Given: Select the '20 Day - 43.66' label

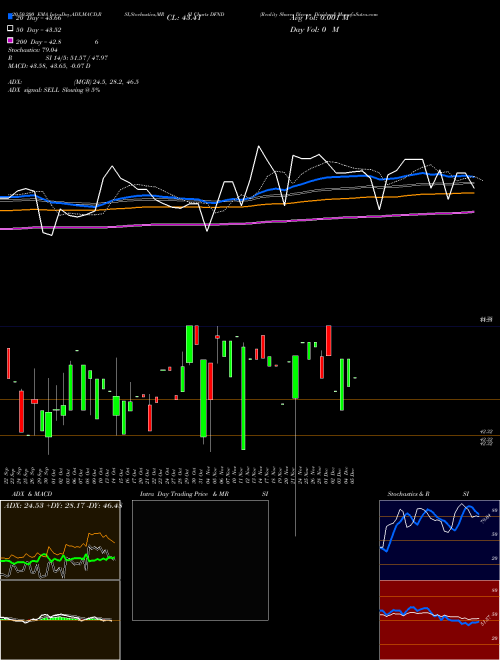Looking at the screenshot, I should (39, 18).
